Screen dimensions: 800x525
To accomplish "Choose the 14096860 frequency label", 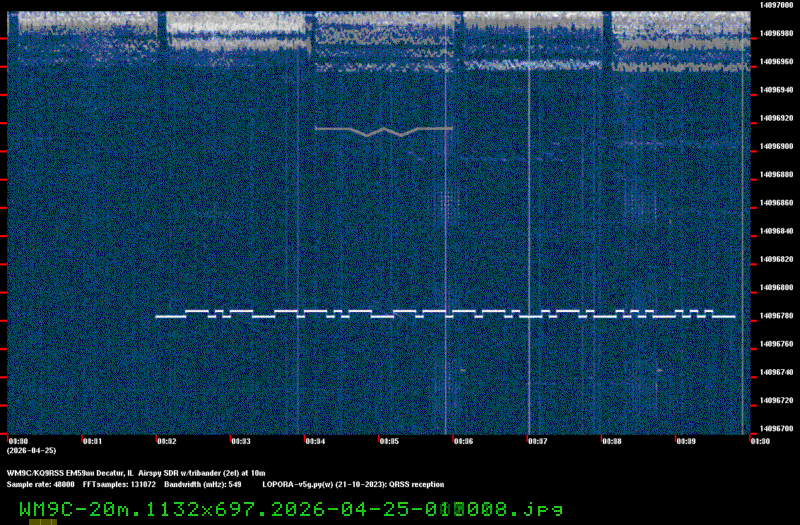I will click(776, 203).
